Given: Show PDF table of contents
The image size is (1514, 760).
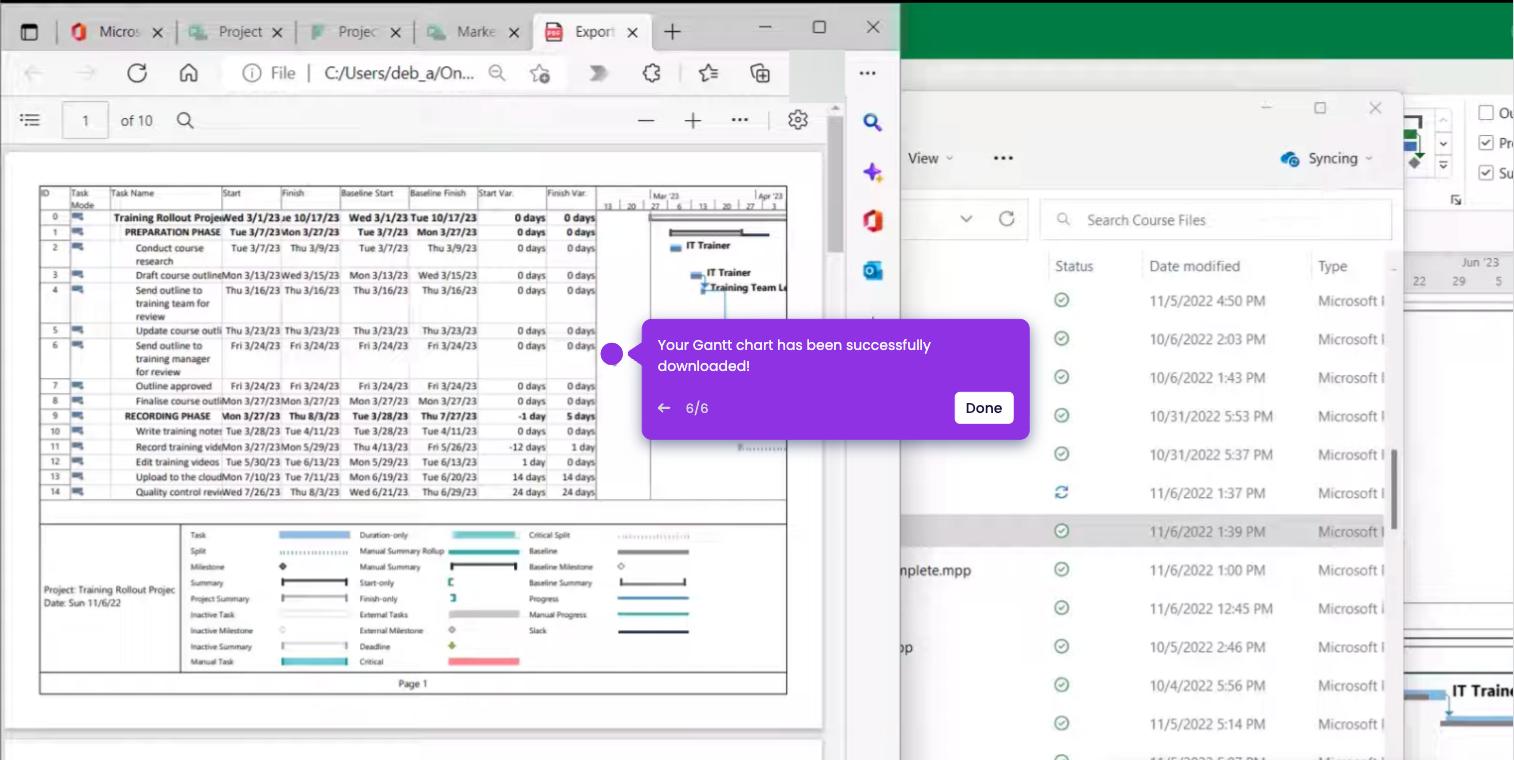Looking at the screenshot, I should (30, 120).
